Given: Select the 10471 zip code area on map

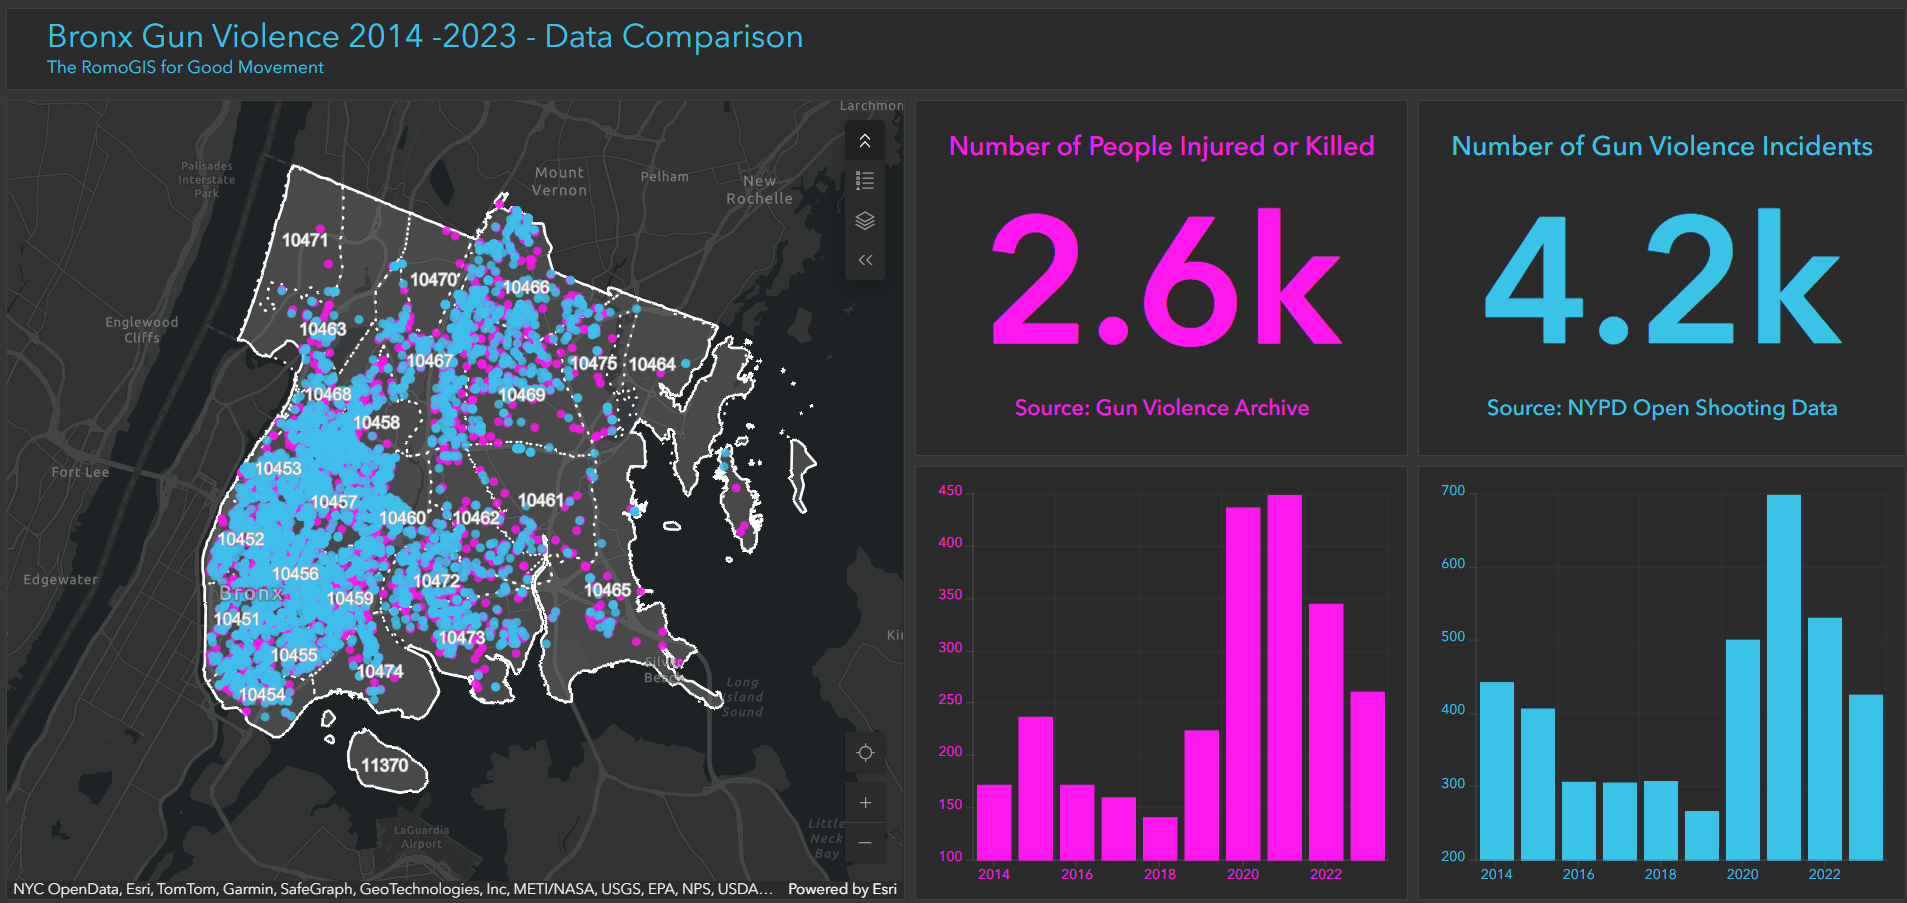Looking at the screenshot, I should [x=305, y=240].
